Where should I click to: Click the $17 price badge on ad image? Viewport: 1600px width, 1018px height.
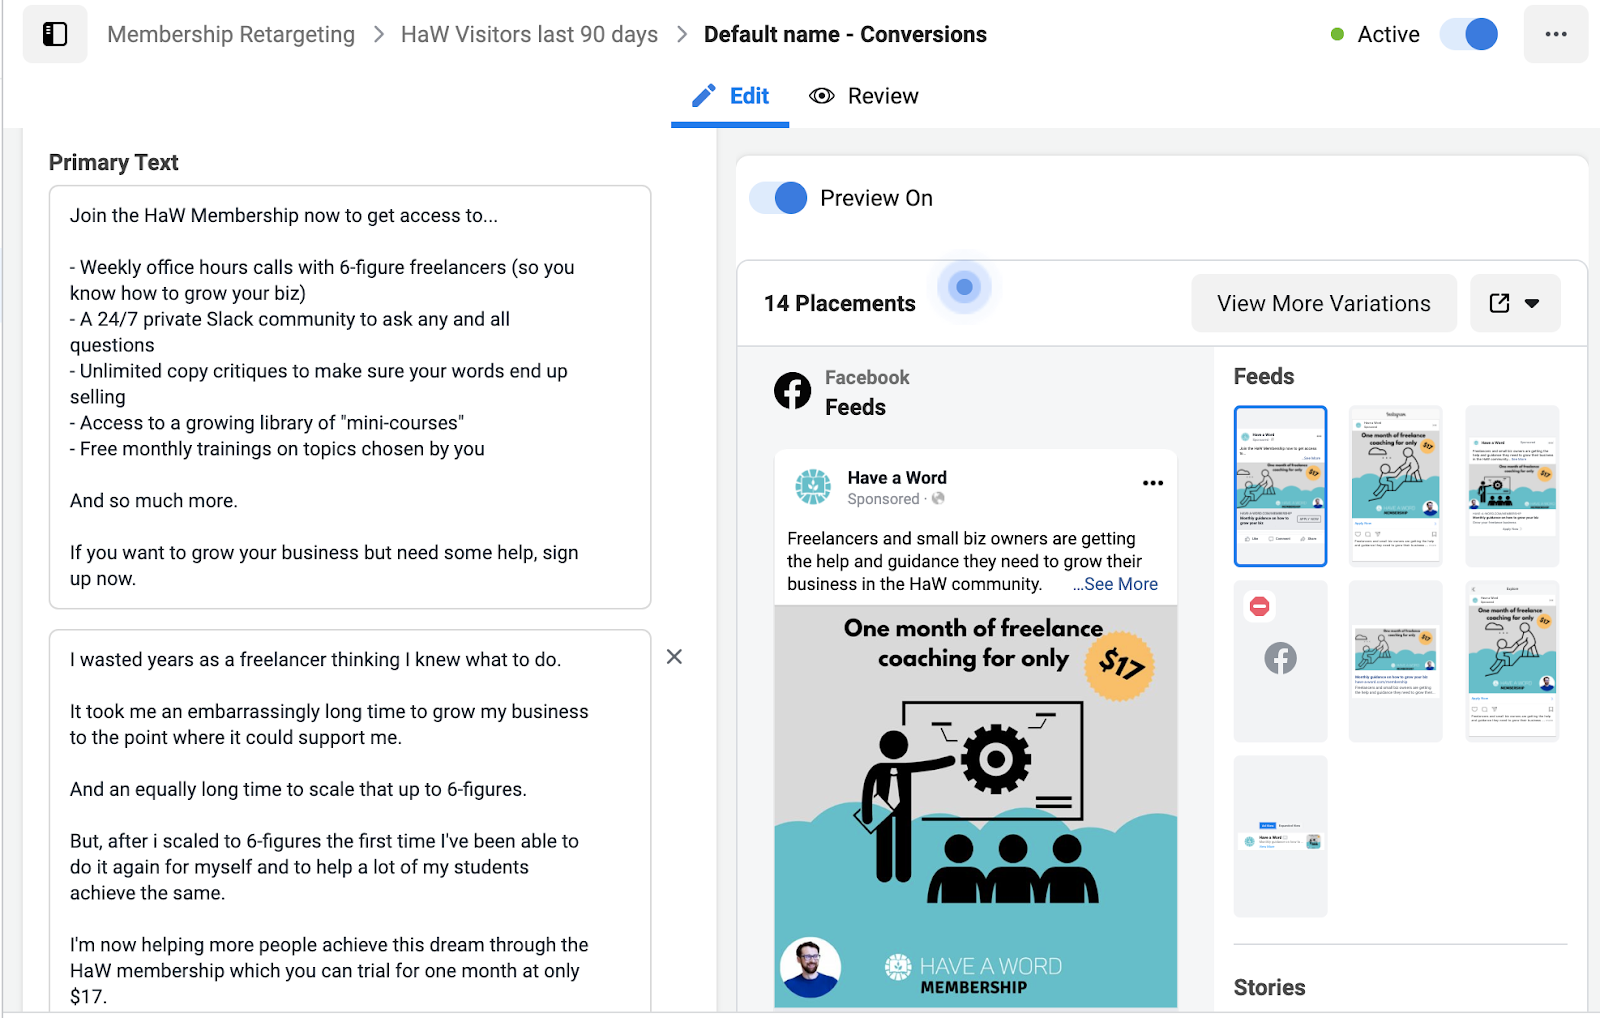point(1120,665)
